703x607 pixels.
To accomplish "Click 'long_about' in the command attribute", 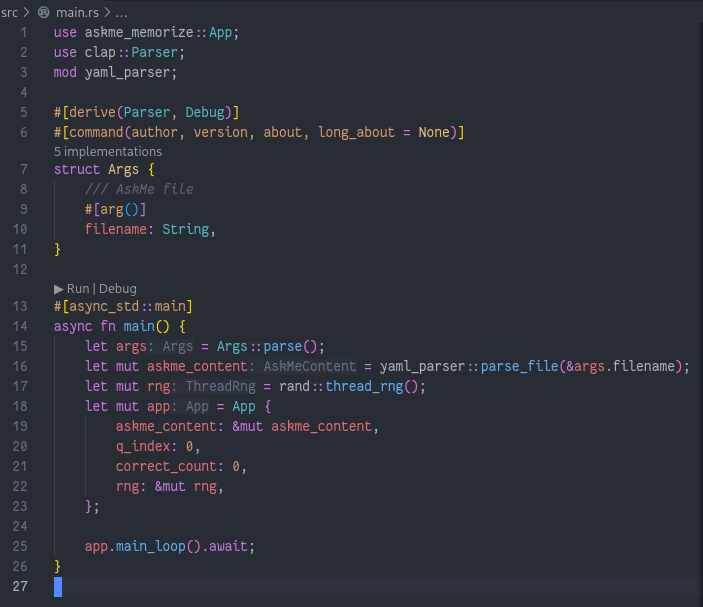I will pos(356,133).
